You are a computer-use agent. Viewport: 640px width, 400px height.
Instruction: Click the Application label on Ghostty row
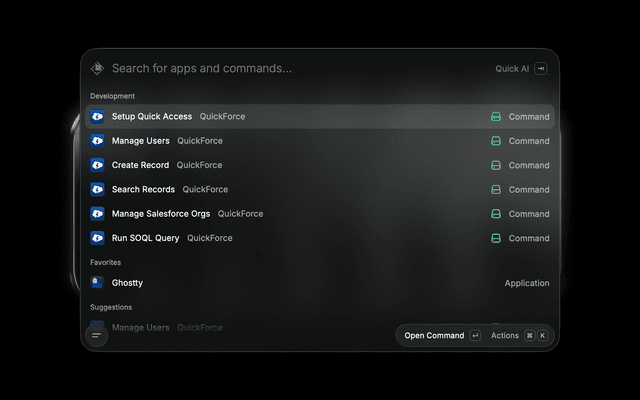527,283
